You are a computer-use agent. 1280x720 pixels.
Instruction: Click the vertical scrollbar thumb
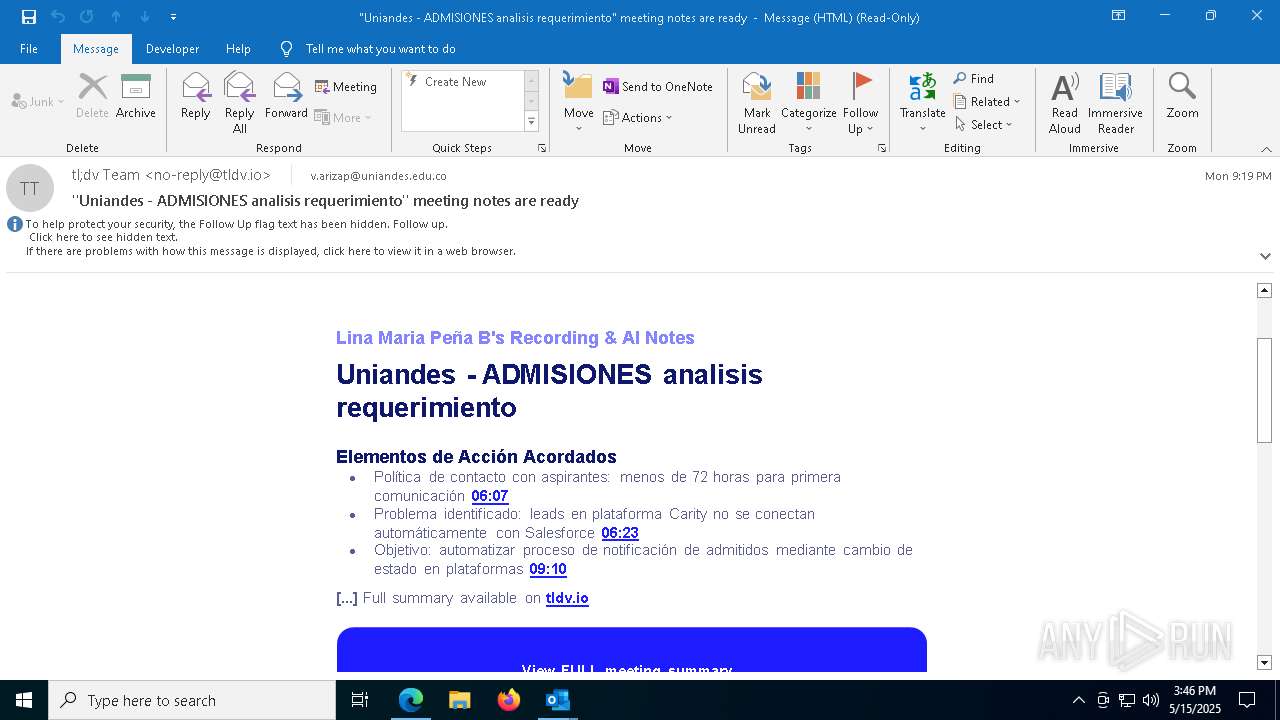[1264, 390]
